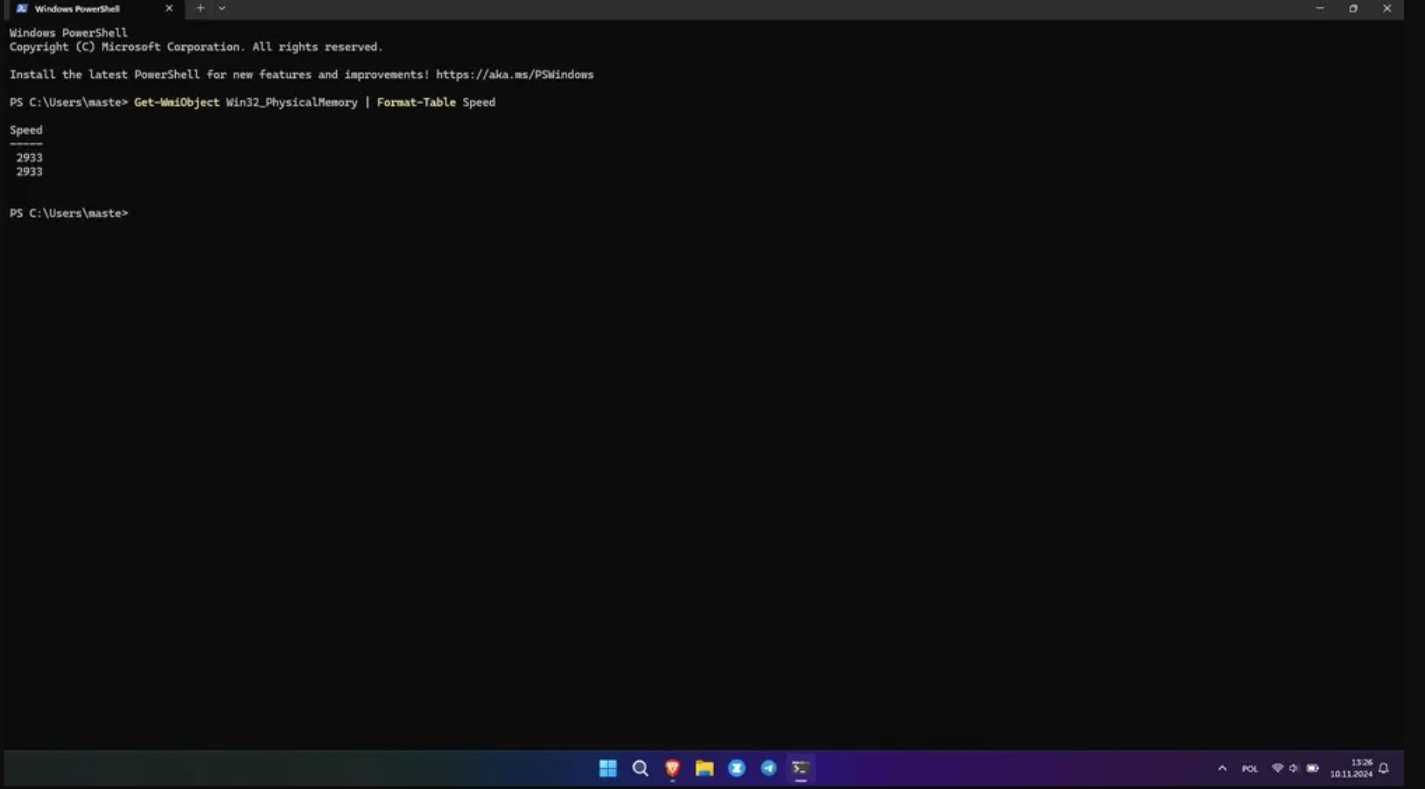Open the Windows Start menu
This screenshot has height=789, width=1425.
608,768
